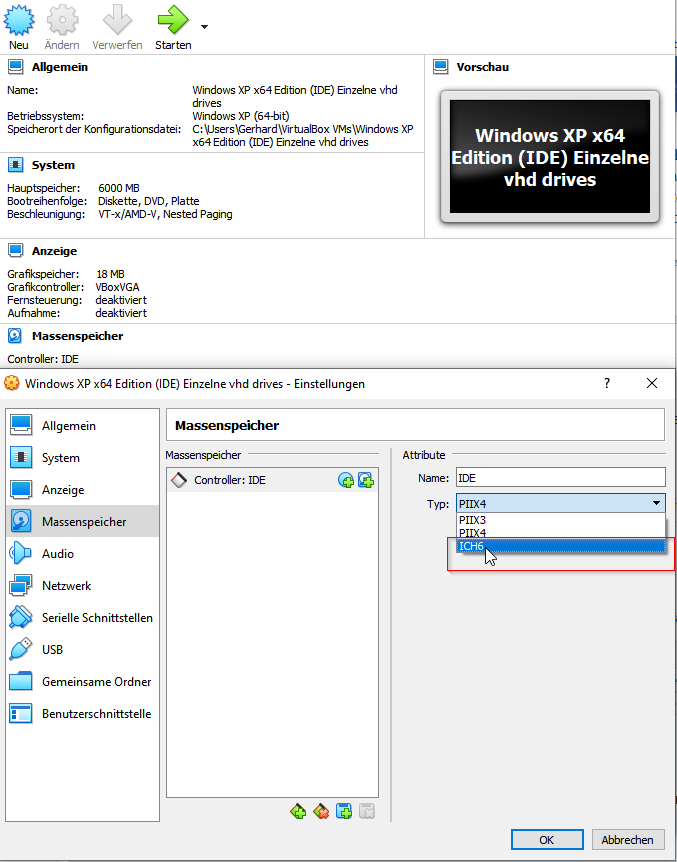This screenshot has height=862, width=677.
Task: Open the Audio settings page
Action: tap(82, 553)
